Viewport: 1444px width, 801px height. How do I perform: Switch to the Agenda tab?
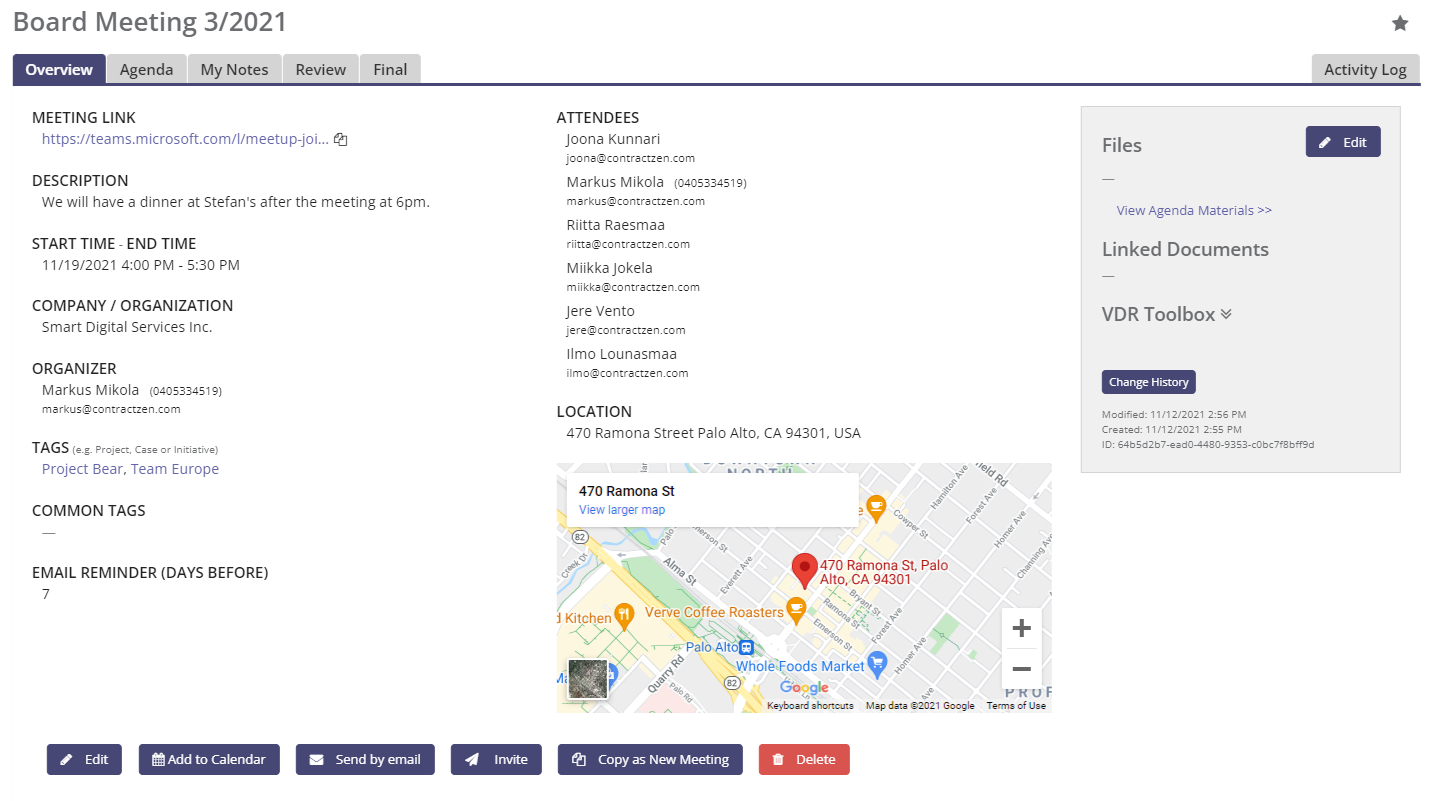(146, 69)
